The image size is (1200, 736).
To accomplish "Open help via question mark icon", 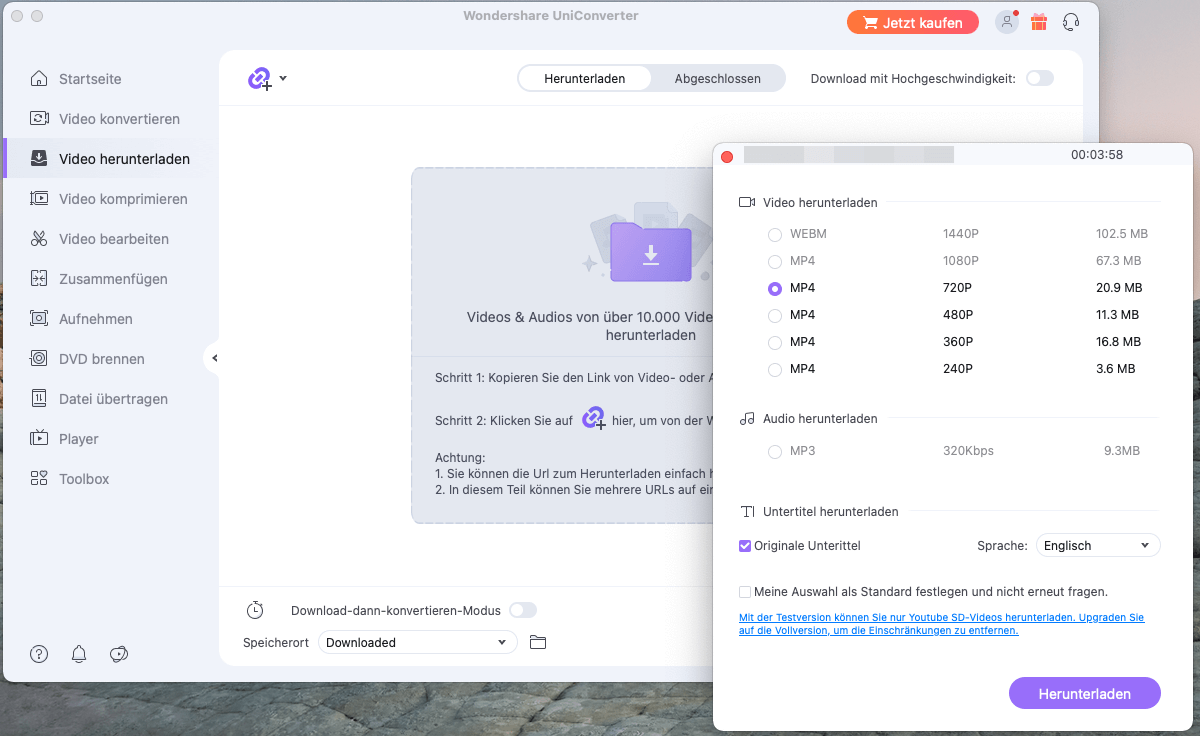I will [x=39, y=654].
